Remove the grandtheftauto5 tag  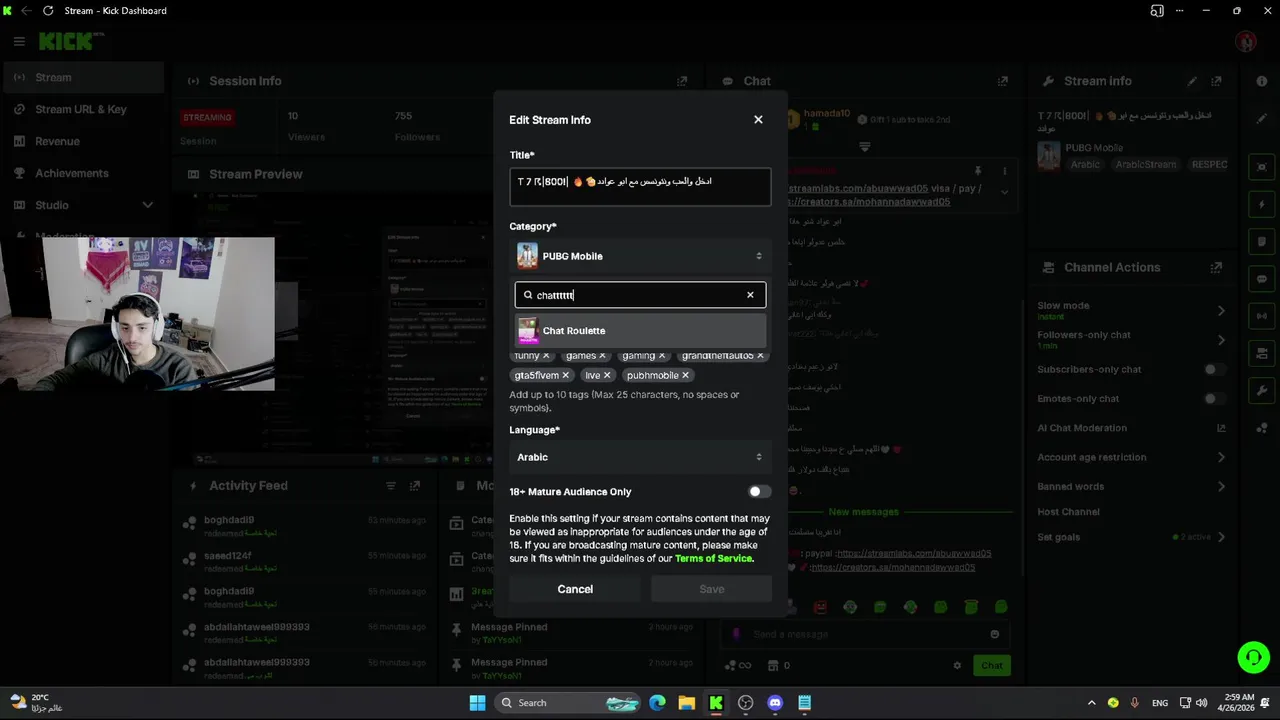760,356
